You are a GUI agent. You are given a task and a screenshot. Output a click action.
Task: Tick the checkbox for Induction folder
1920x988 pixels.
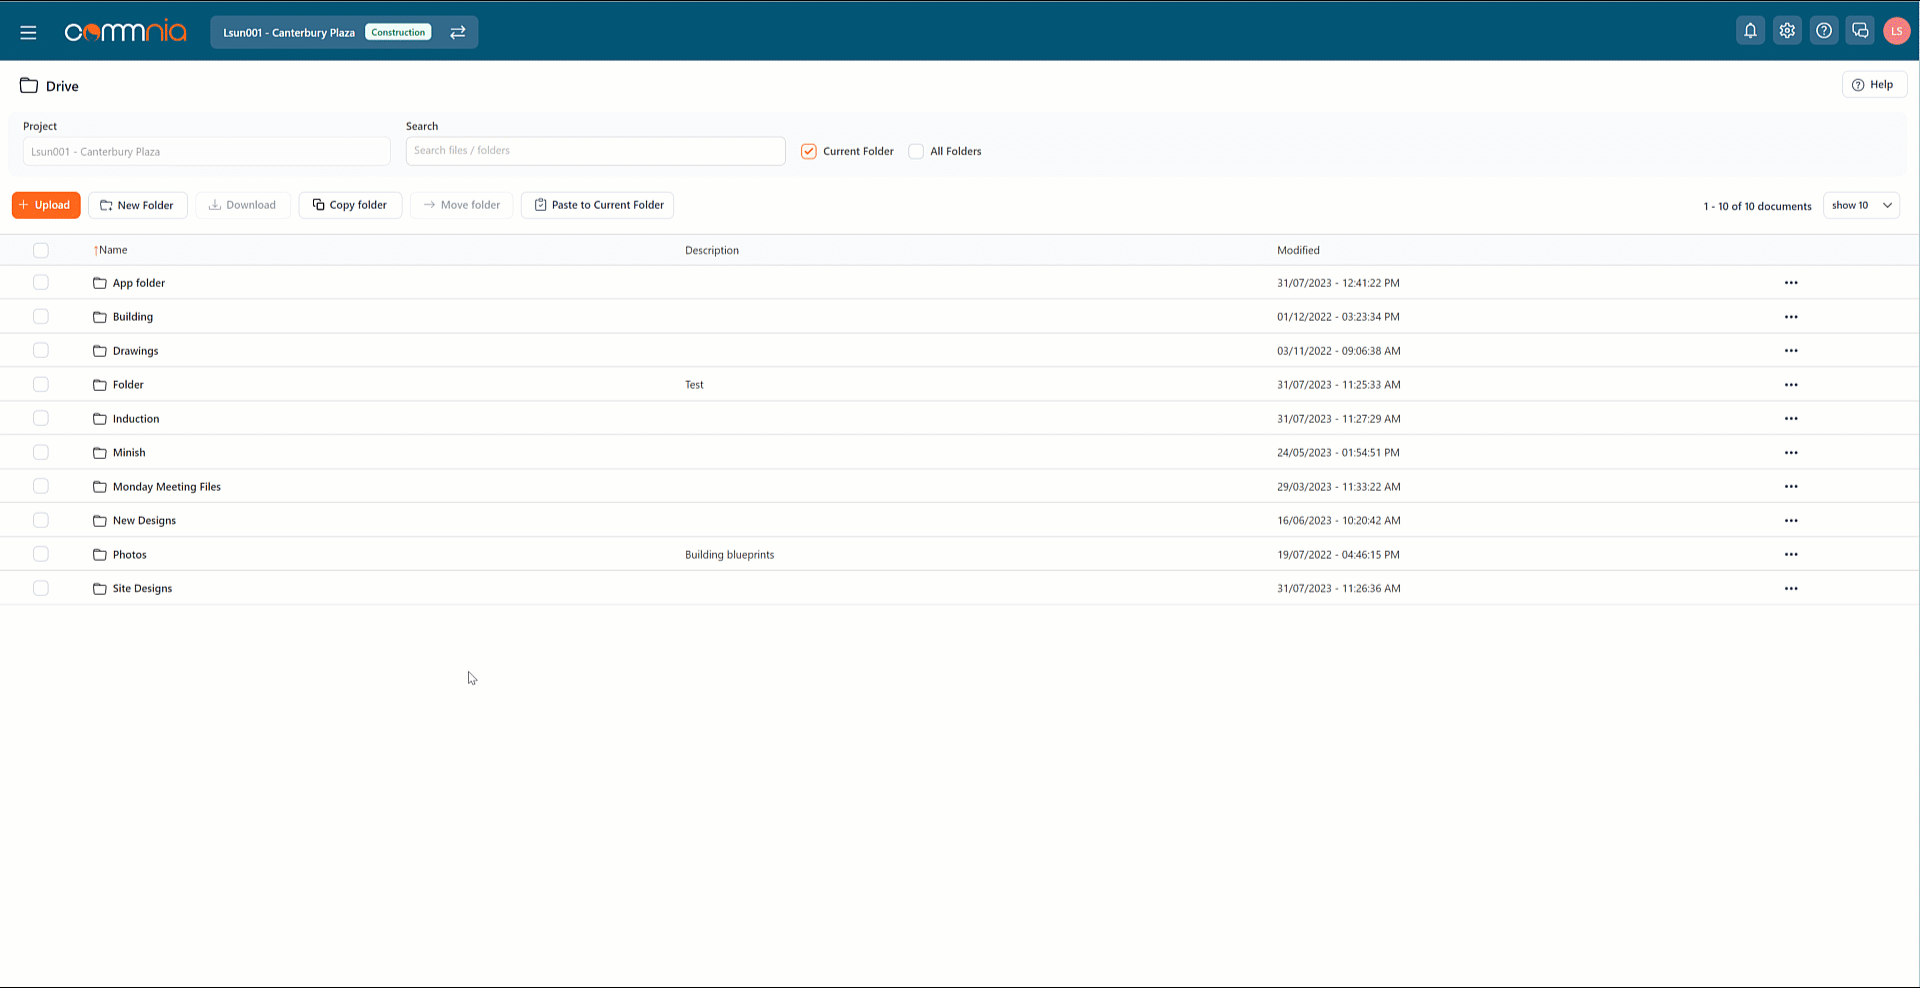point(41,418)
